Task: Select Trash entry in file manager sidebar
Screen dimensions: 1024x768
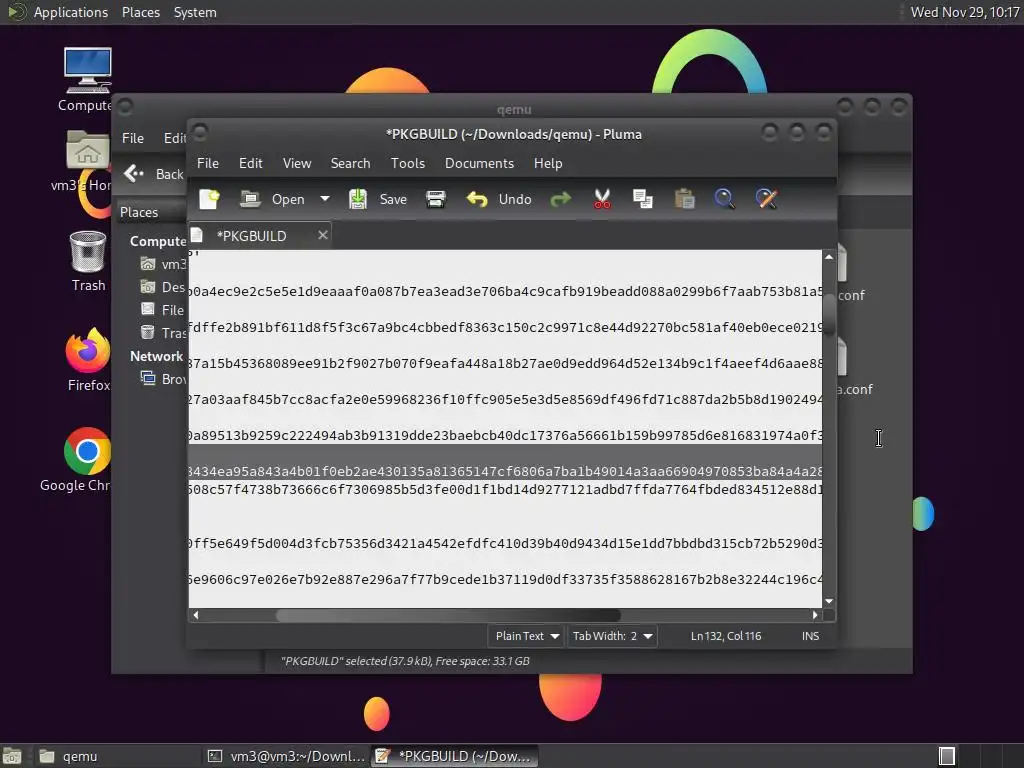Action: click(x=164, y=333)
